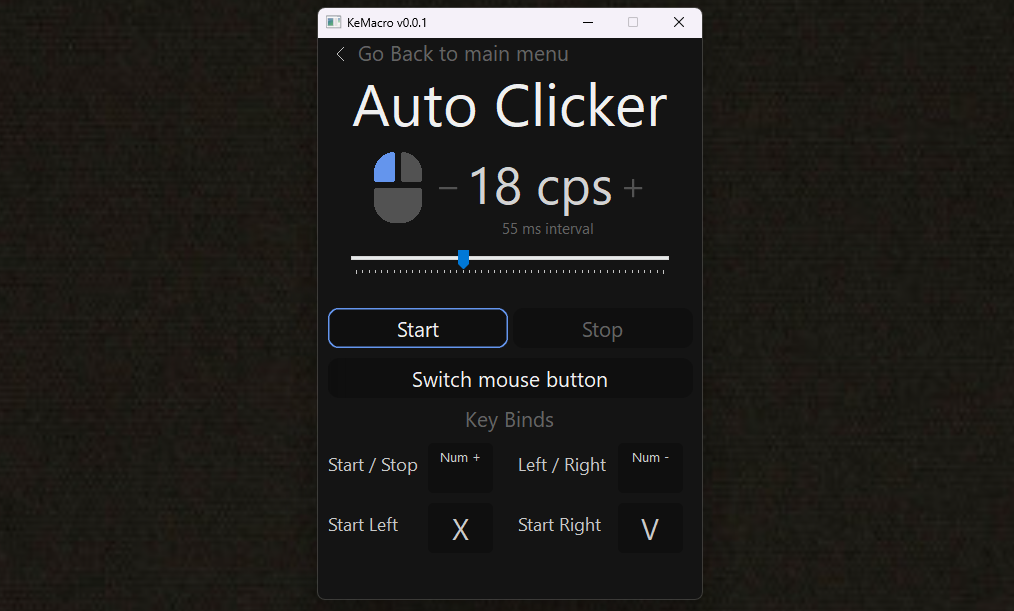Click the right end of the cps slider track
Image resolution: width=1014 pixels, height=611 pixels.
664,258
